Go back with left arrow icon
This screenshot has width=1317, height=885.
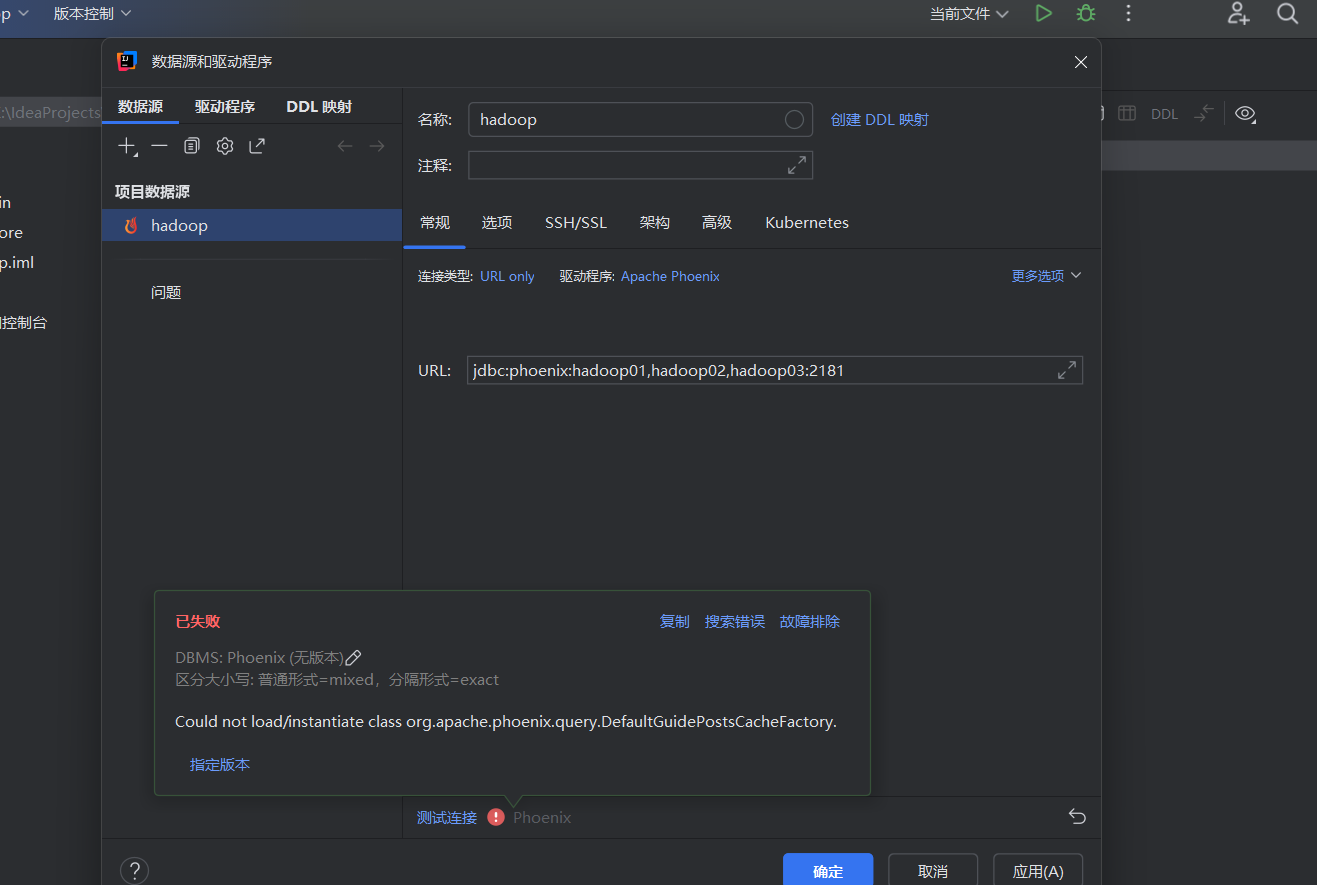pyautogui.click(x=345, y=146)
